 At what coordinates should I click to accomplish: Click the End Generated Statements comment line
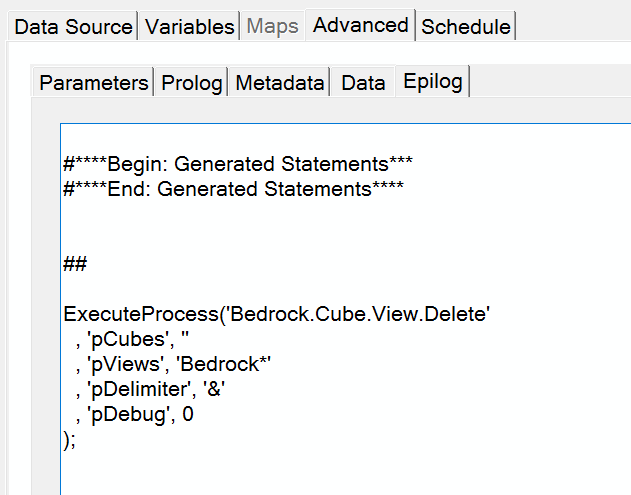233,188
